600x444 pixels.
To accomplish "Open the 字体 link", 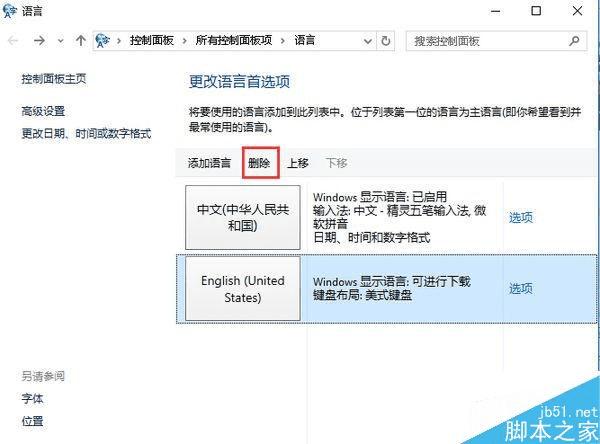I will click(33, 398).
